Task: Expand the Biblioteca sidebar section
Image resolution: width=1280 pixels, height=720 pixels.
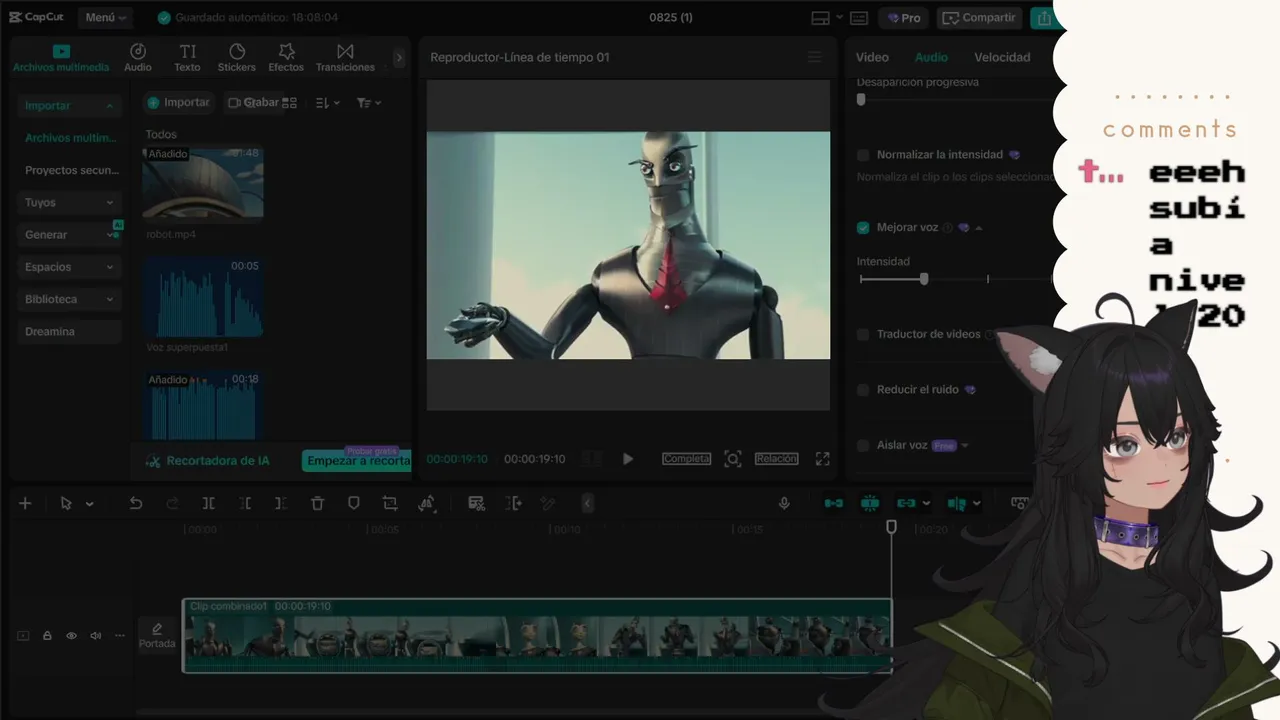Action: pos(69,299)
